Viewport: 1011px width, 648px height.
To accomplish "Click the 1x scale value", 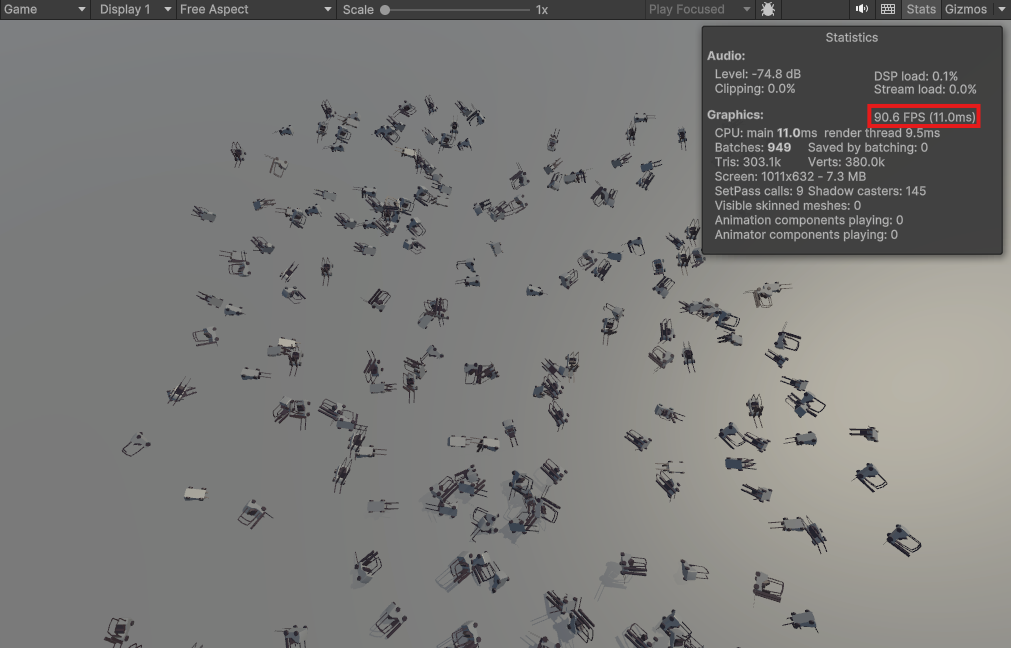I will 541,9.
